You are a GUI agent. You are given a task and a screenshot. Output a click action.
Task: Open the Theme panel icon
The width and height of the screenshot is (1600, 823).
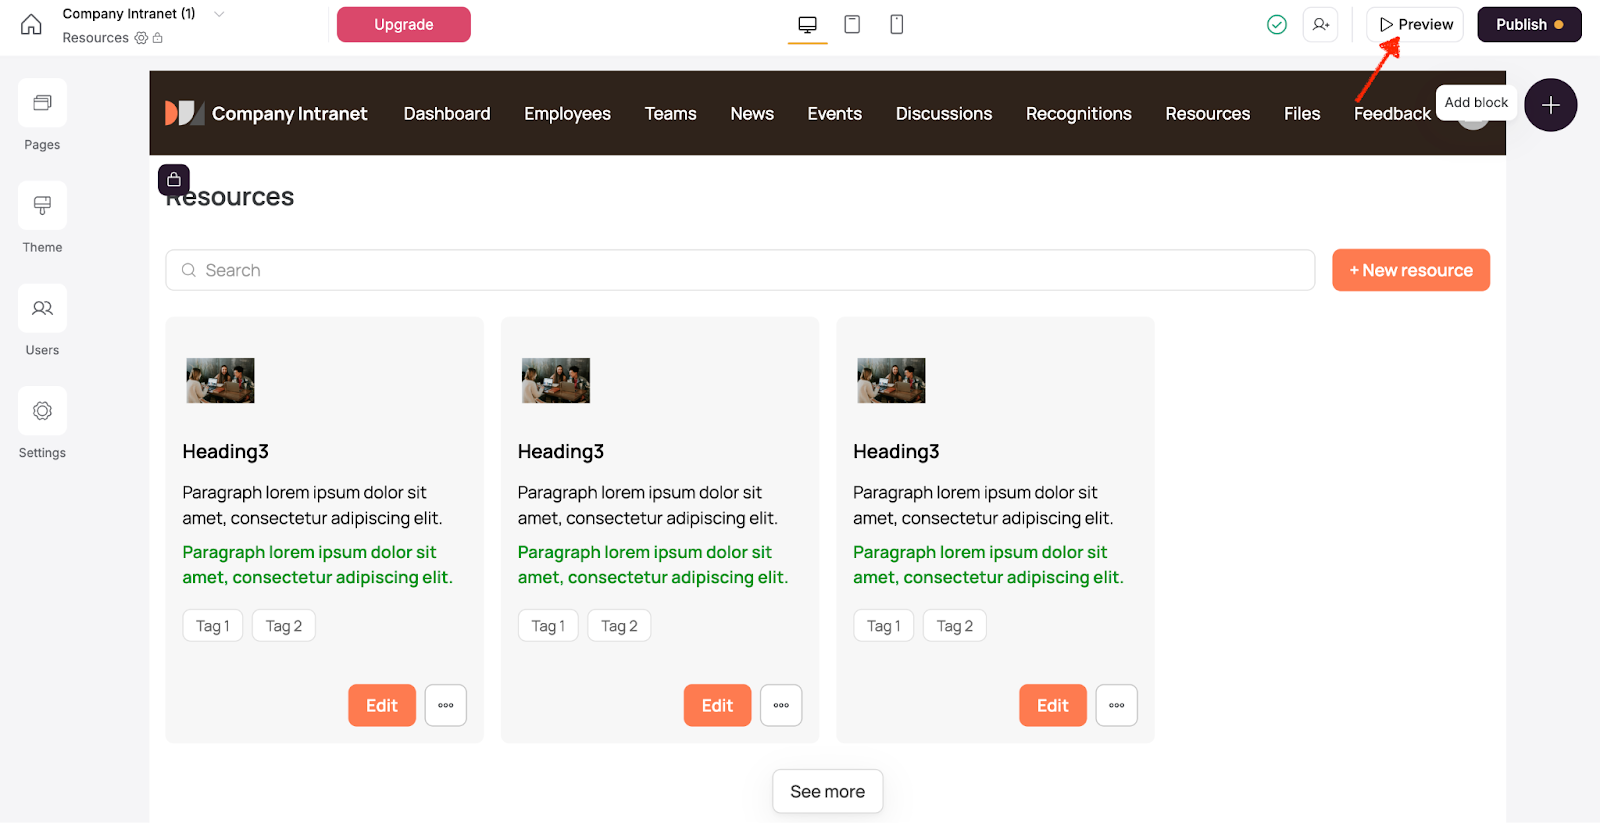click(x=42, y=206)
